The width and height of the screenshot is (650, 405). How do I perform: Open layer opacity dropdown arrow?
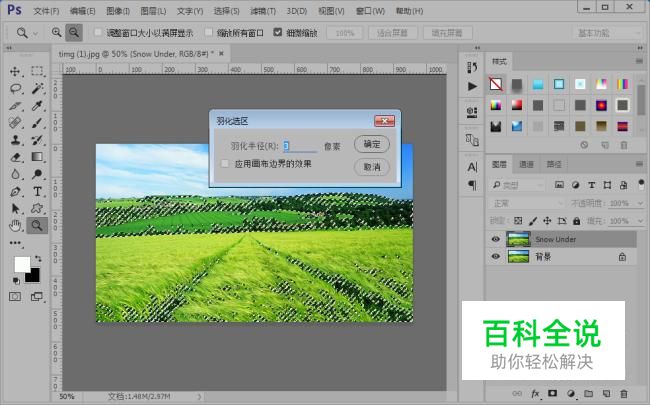coord(640,204)
